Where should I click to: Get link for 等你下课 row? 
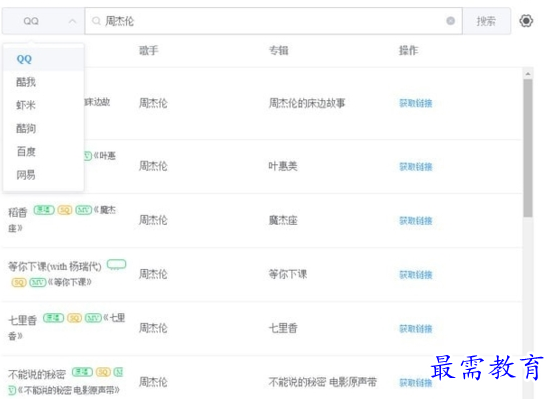(x=415, y=274)
